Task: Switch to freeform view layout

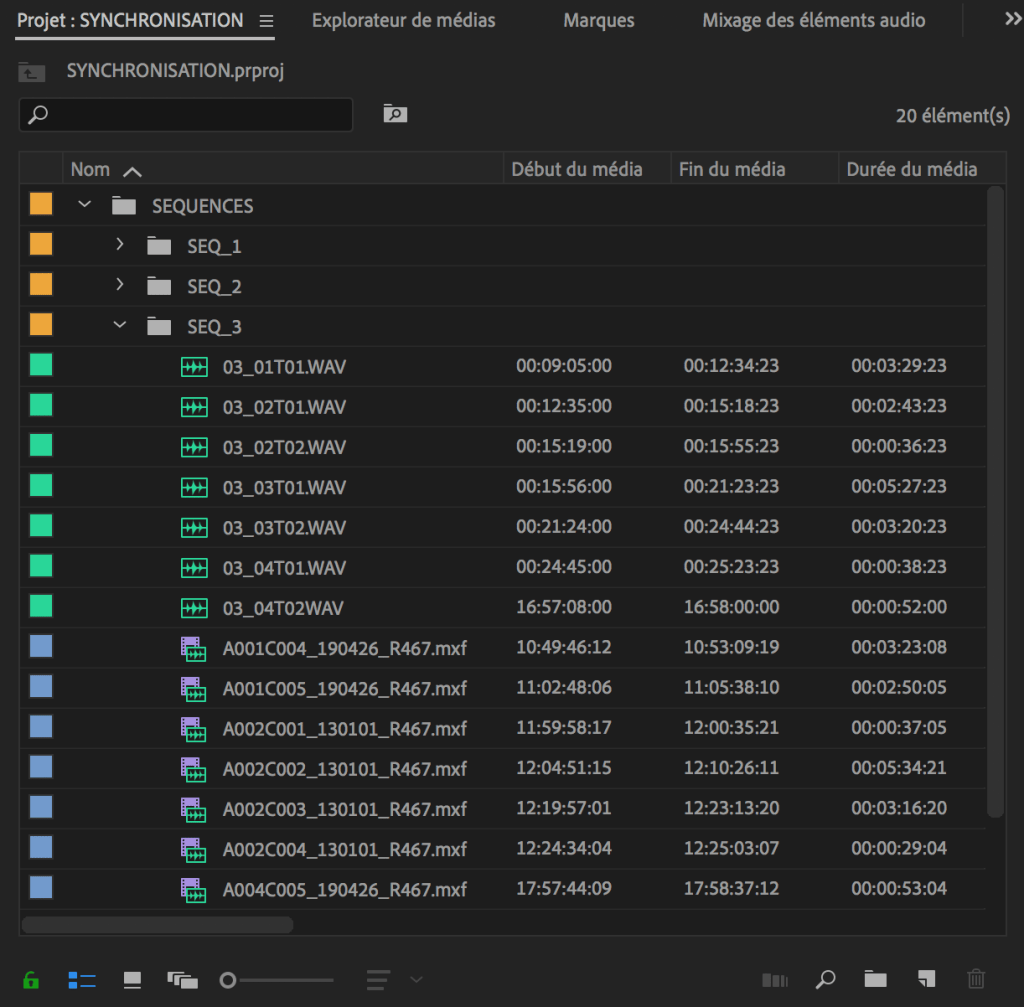Action: pos(182,980)
